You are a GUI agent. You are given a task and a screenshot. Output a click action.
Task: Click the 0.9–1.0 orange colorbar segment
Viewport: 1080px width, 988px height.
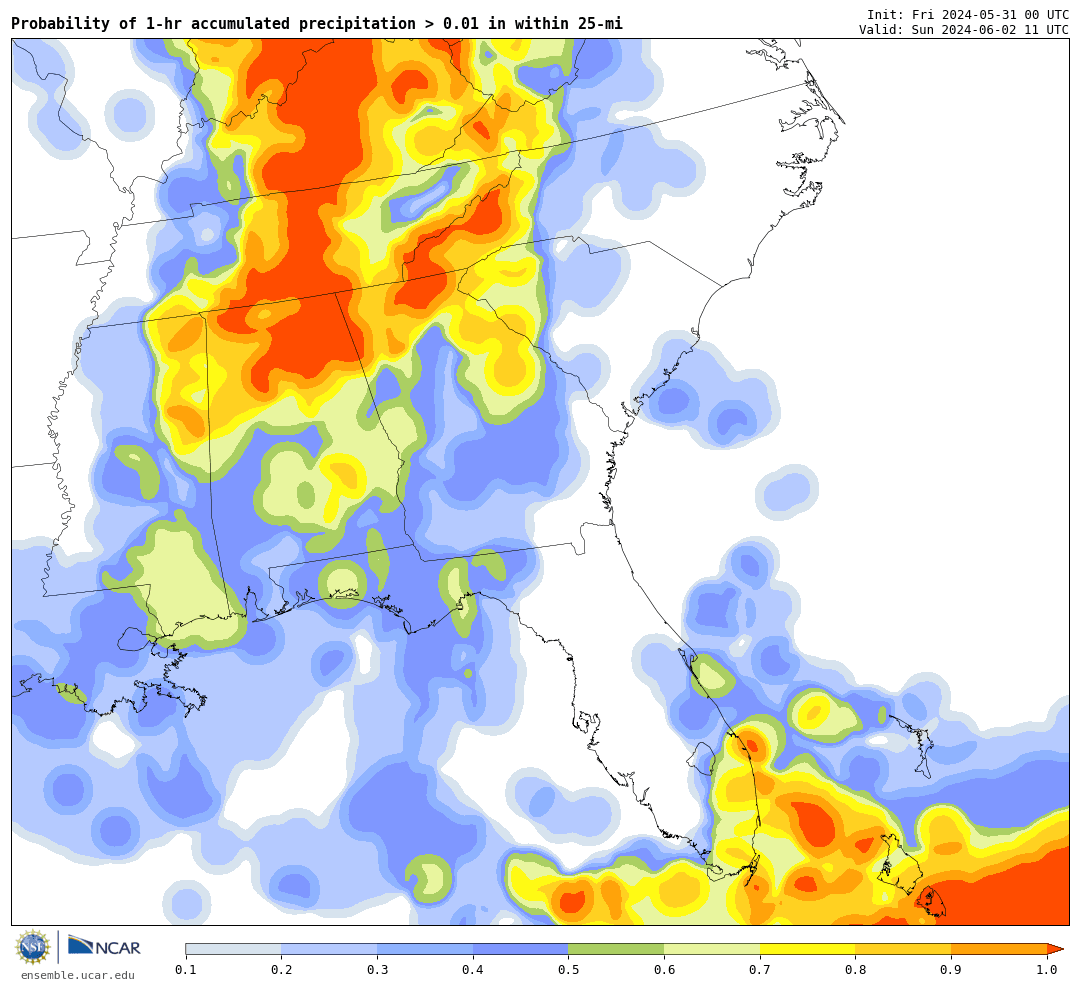point(999,949)
